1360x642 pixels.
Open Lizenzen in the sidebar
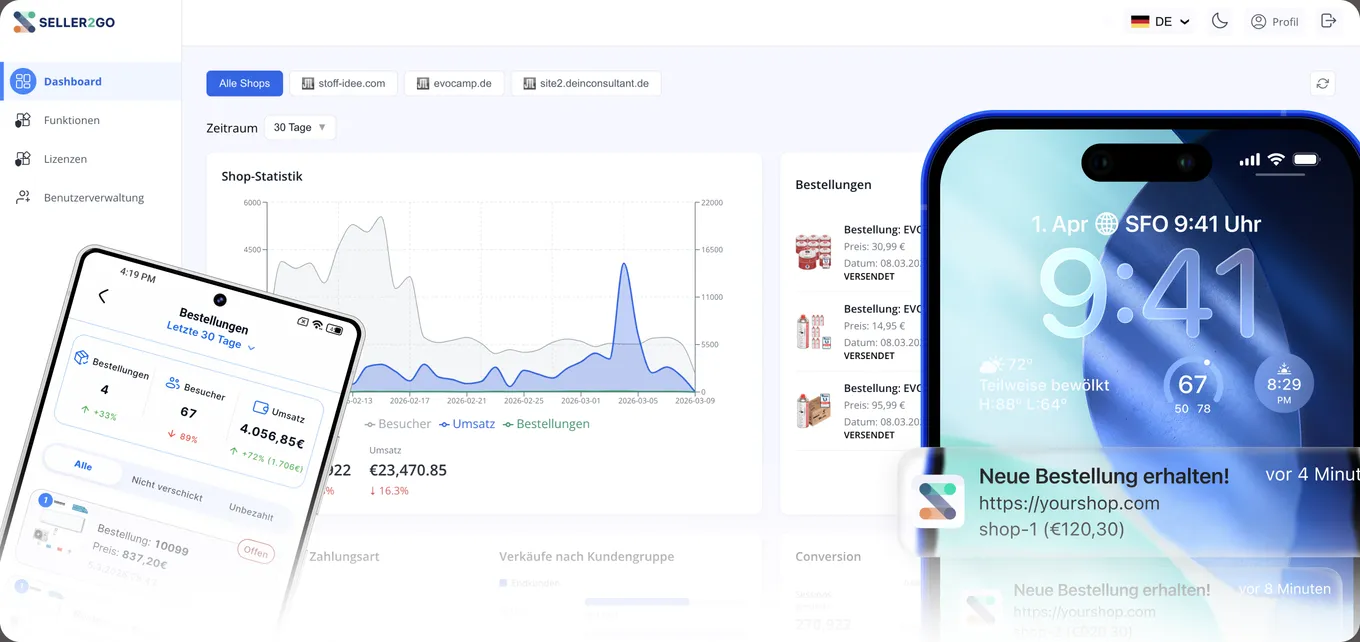pyautogui.click(x=90, y=159)
